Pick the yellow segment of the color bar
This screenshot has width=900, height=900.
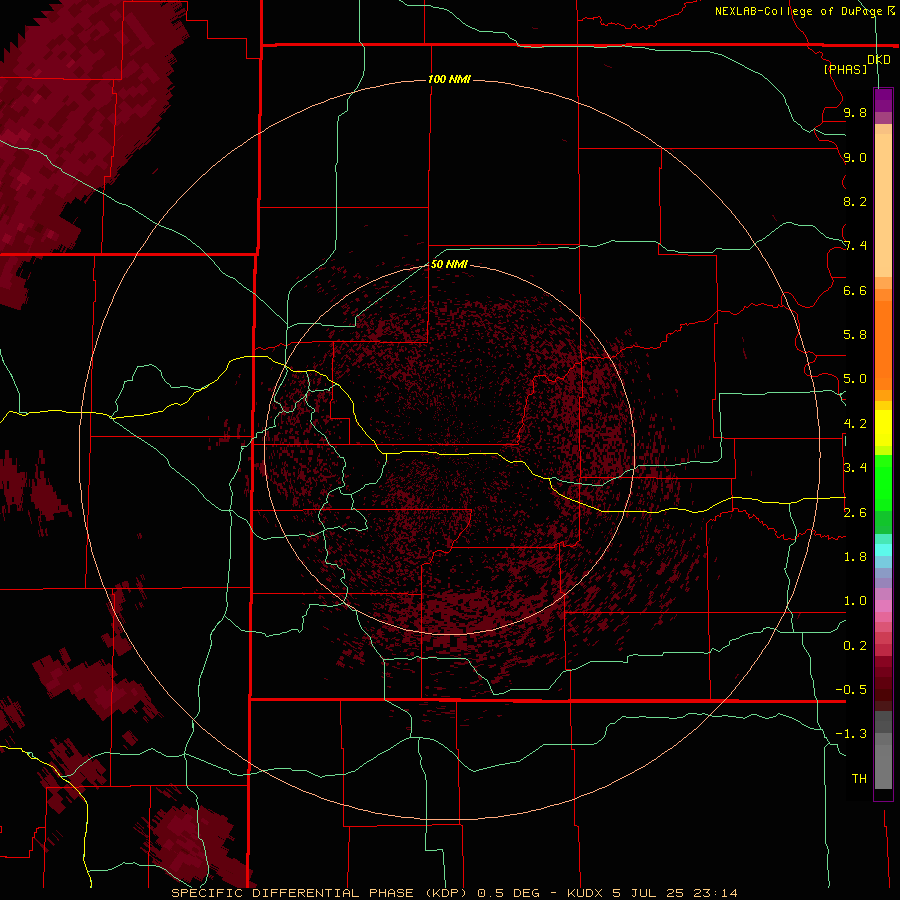click(x=883, y=428)
